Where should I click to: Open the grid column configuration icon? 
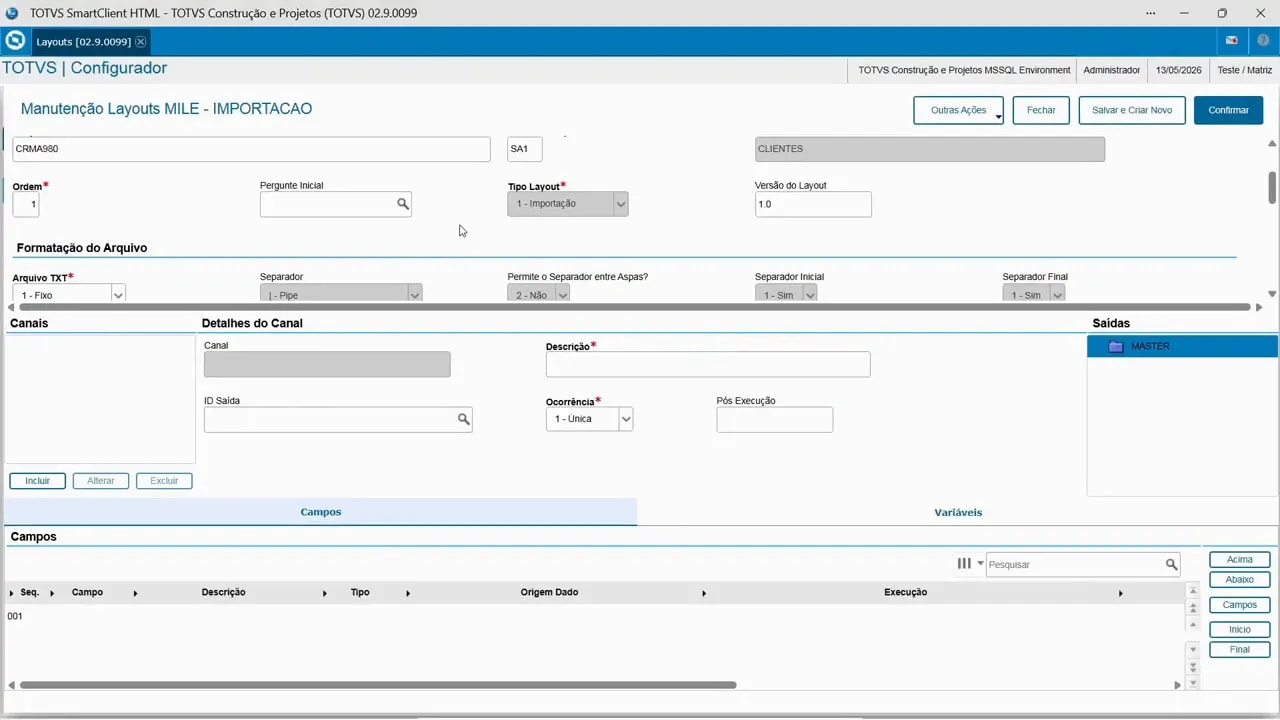[964, 564]
